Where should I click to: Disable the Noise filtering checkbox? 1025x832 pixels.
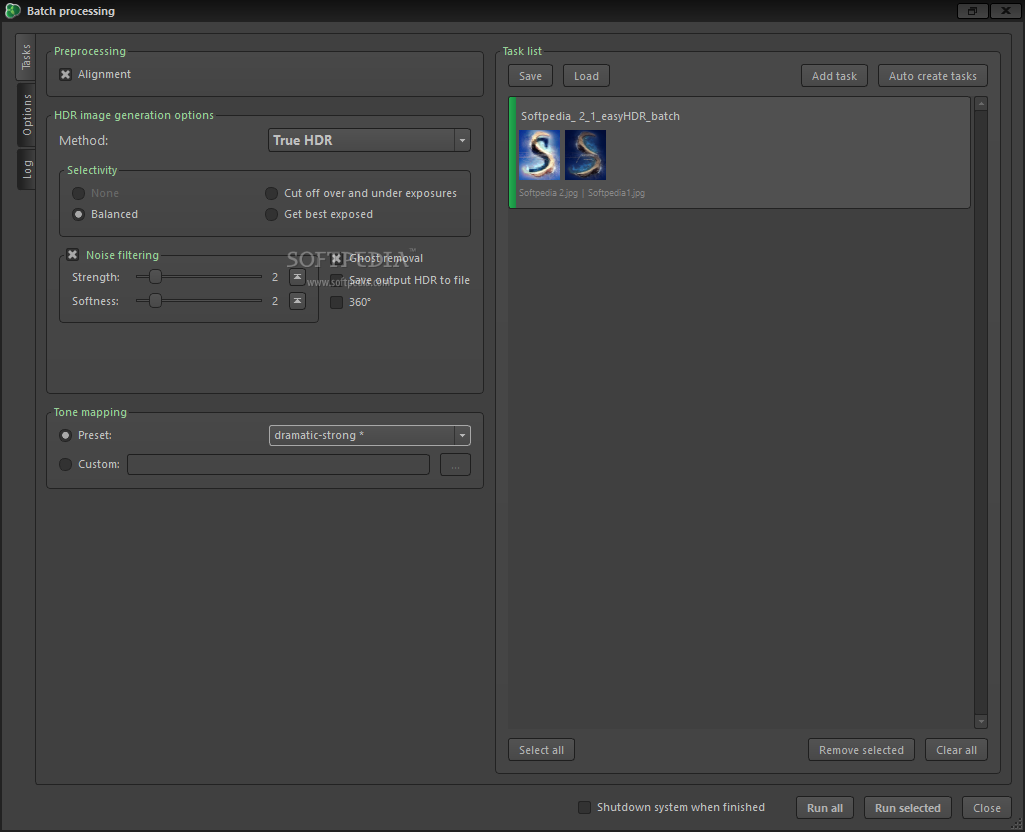73,255
